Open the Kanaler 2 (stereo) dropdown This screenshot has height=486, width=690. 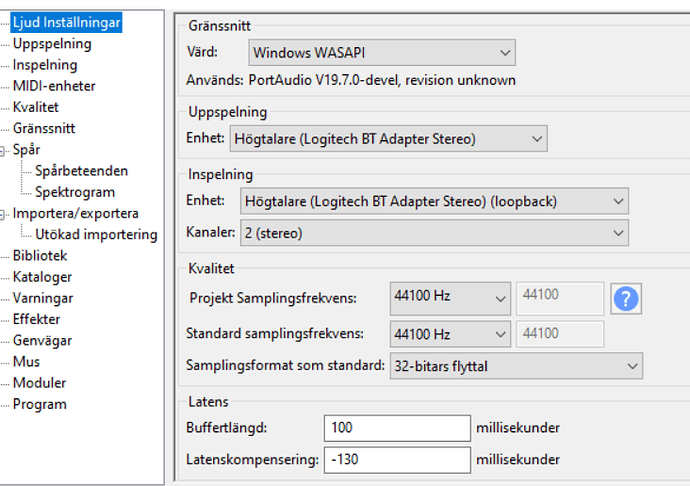tap(434, 232)
